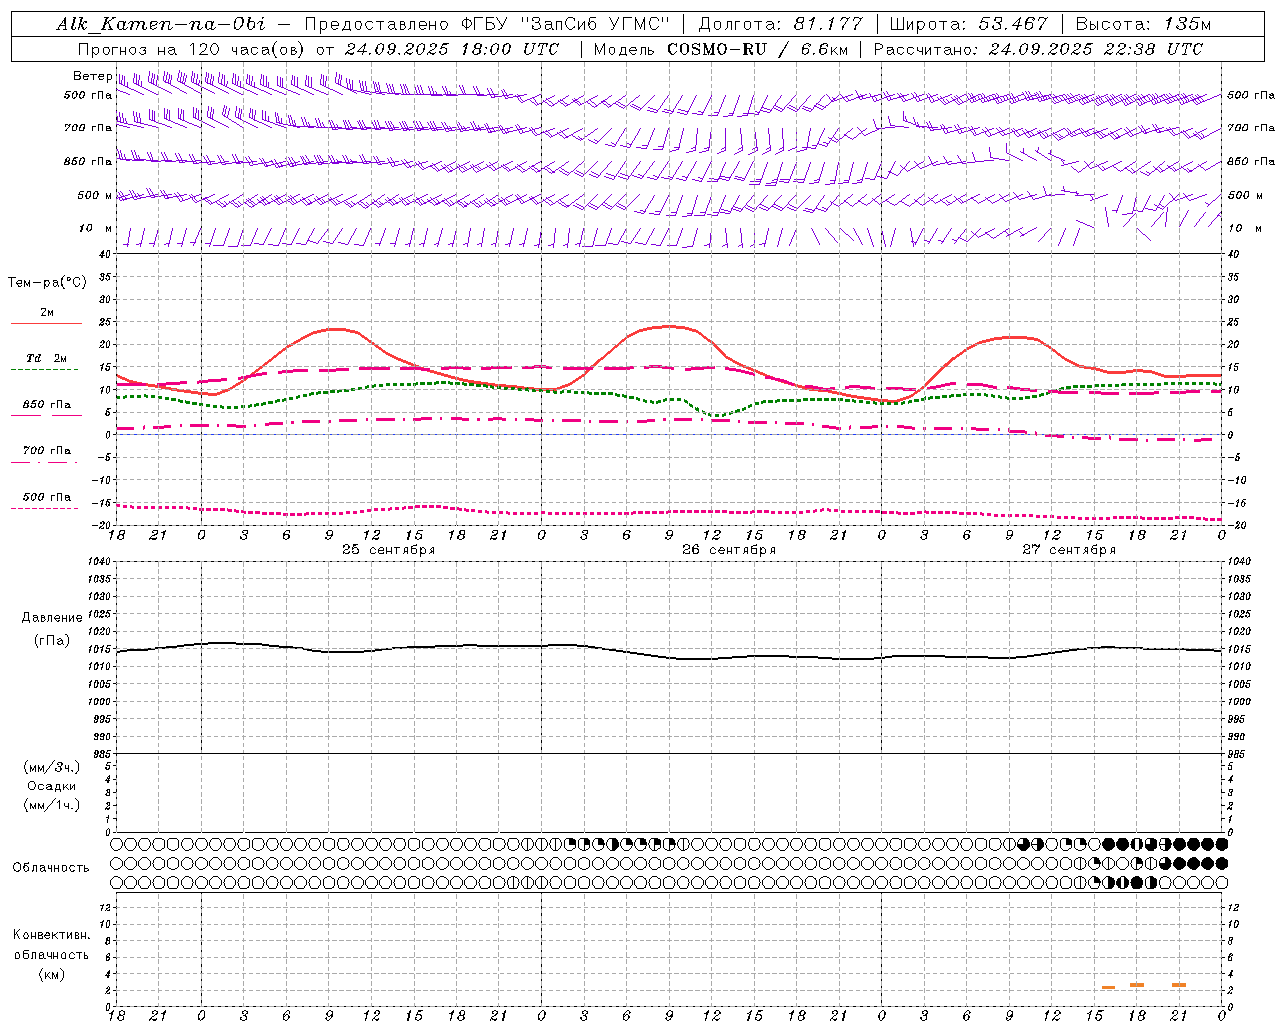Click the 26 сентября date label
Viewport: 1280px width, 1024px height.
(x=729, y=550)
